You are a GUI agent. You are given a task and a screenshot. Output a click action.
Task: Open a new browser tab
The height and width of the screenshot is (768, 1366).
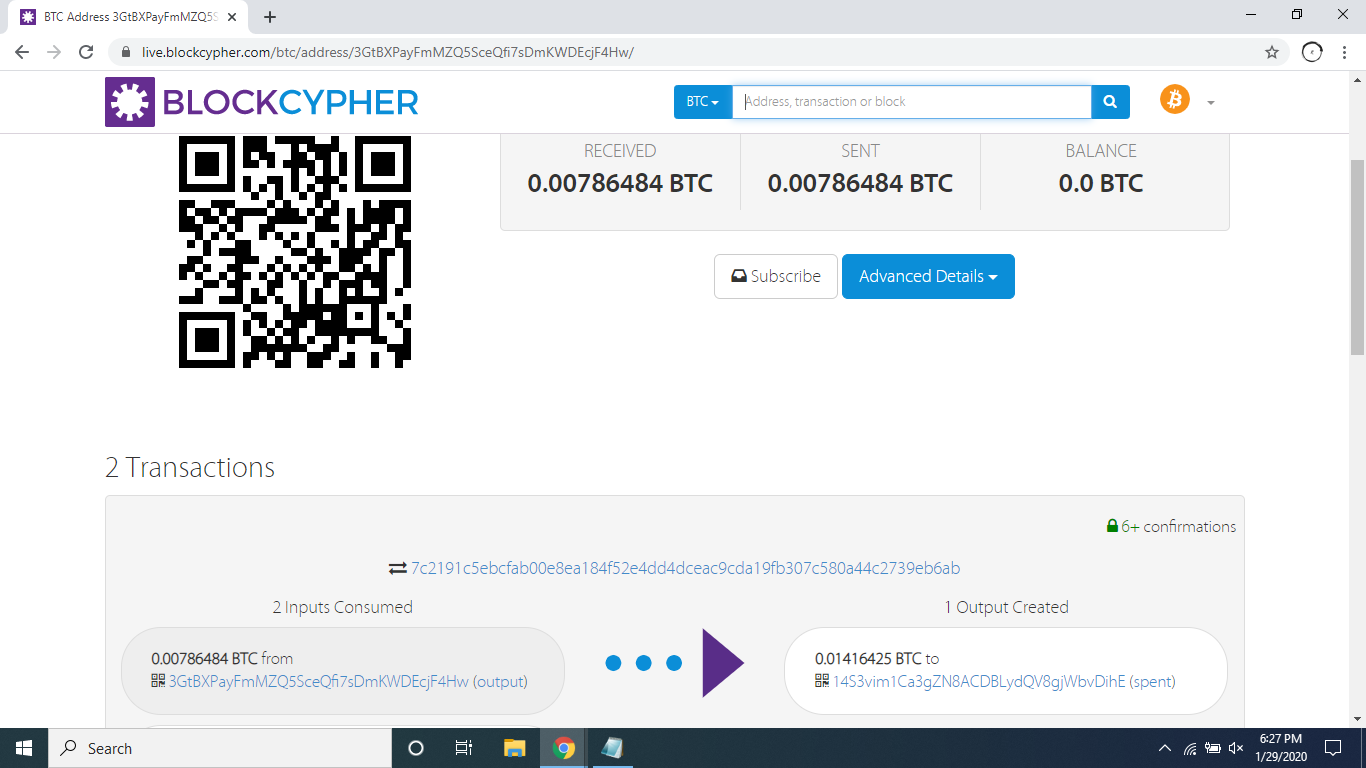[270, 17]
